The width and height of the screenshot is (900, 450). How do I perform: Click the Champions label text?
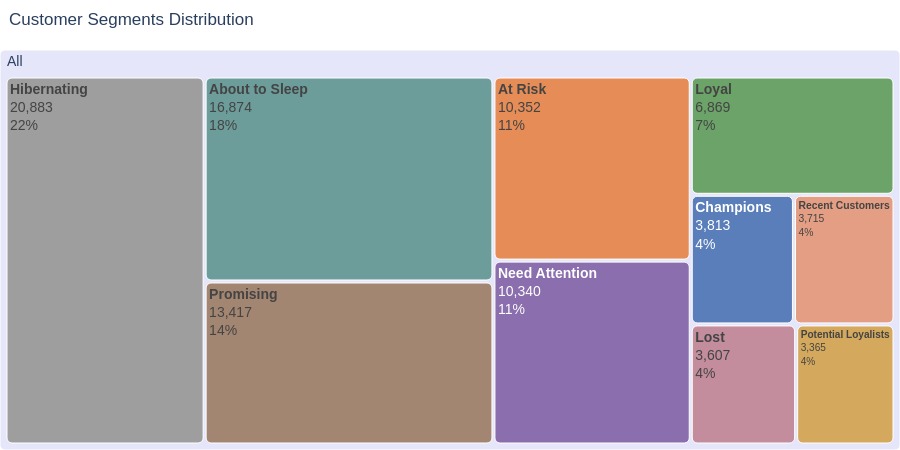(734, 207)
